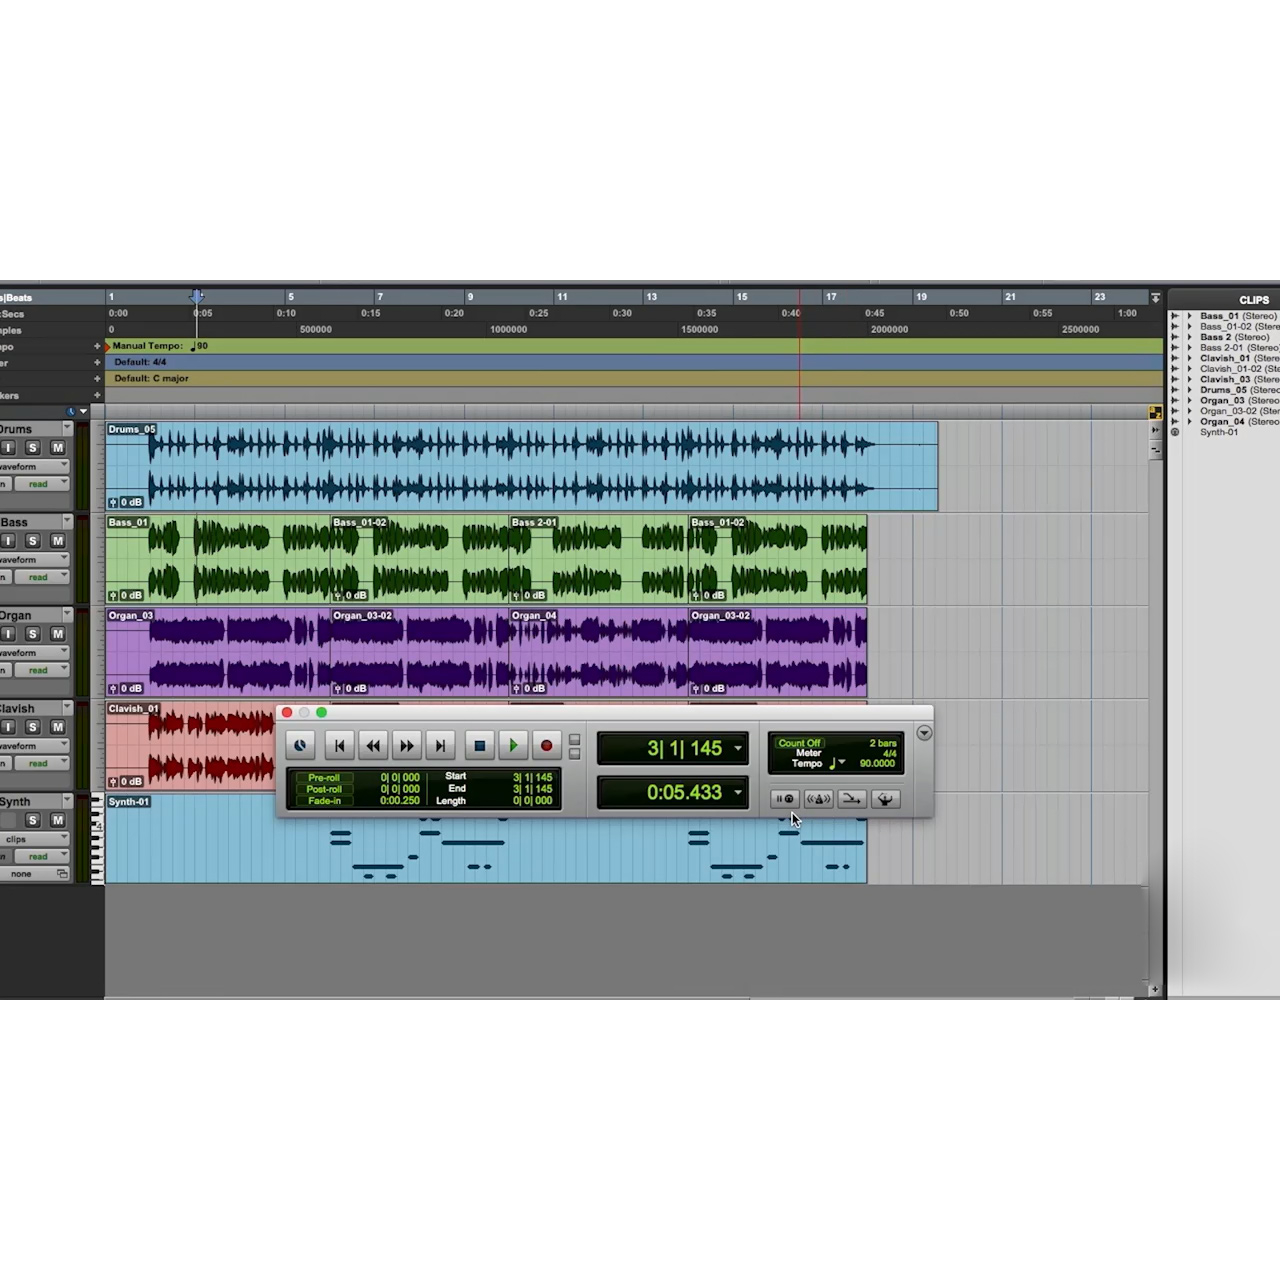The height and width of the screenshot is (1280, 1280).
Task: Toggle the Count Off button
Action: tap(799, 743)
